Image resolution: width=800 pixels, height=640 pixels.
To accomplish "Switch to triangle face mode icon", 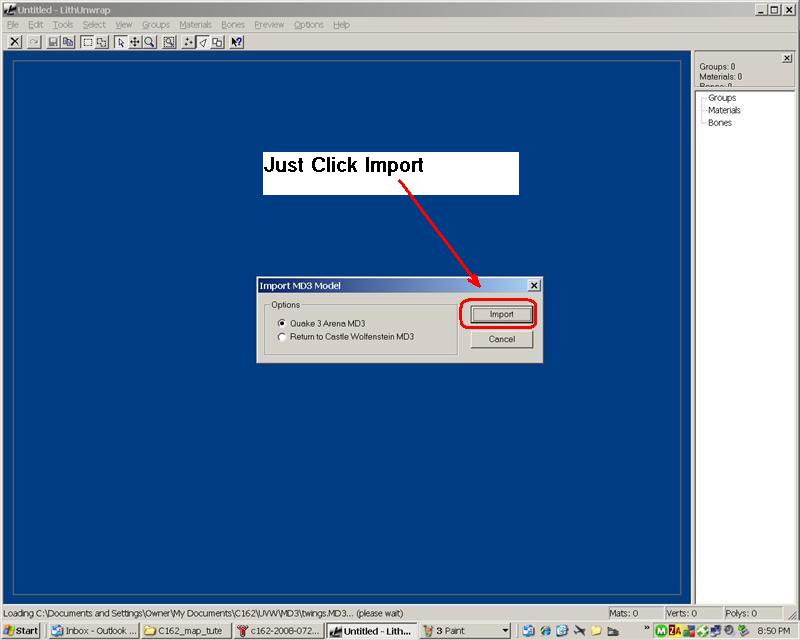I will (x=203, y=42).
